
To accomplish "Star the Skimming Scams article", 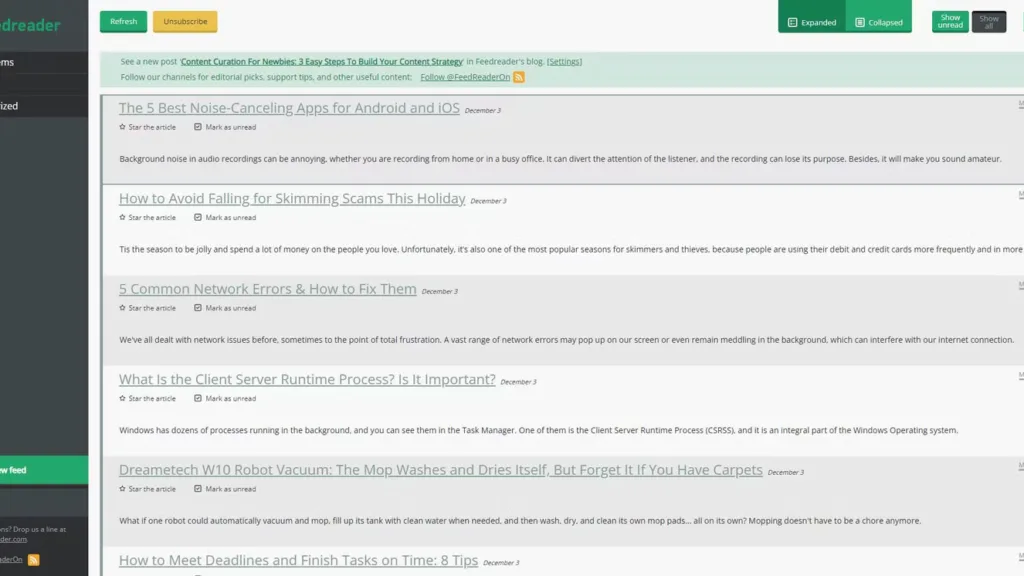I will (148, 217).
